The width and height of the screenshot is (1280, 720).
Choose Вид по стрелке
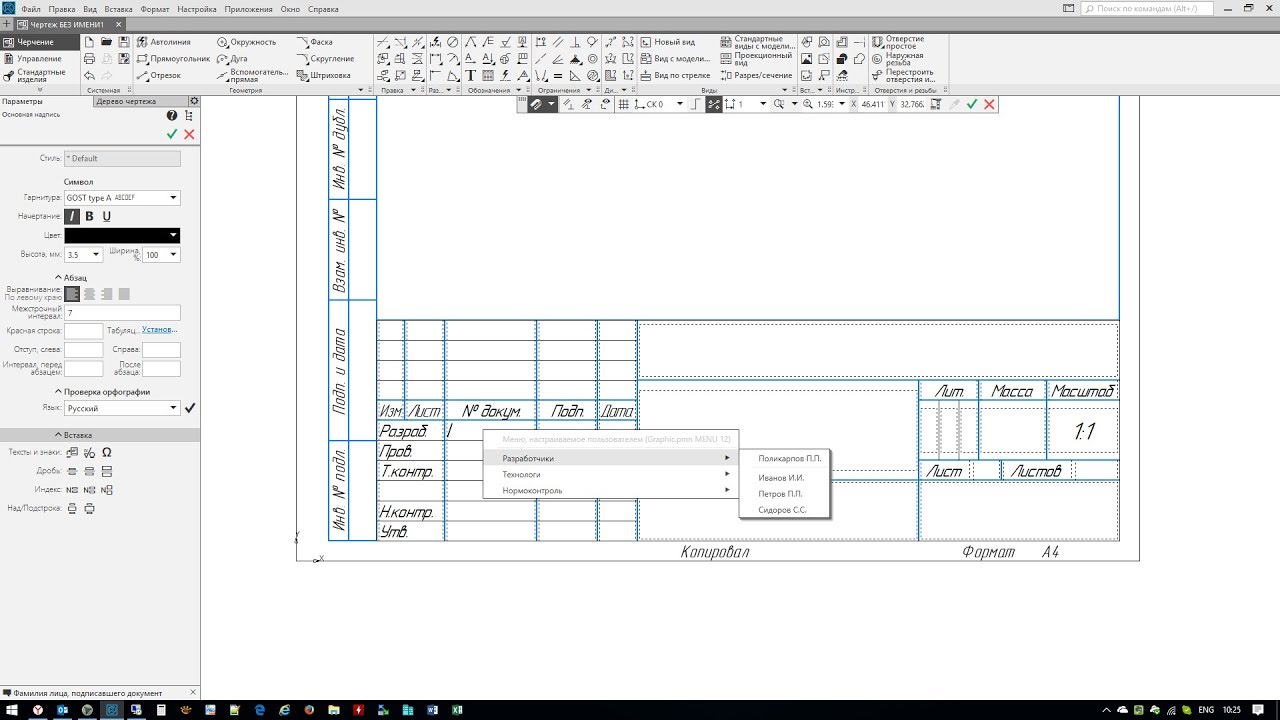point(674,75)
